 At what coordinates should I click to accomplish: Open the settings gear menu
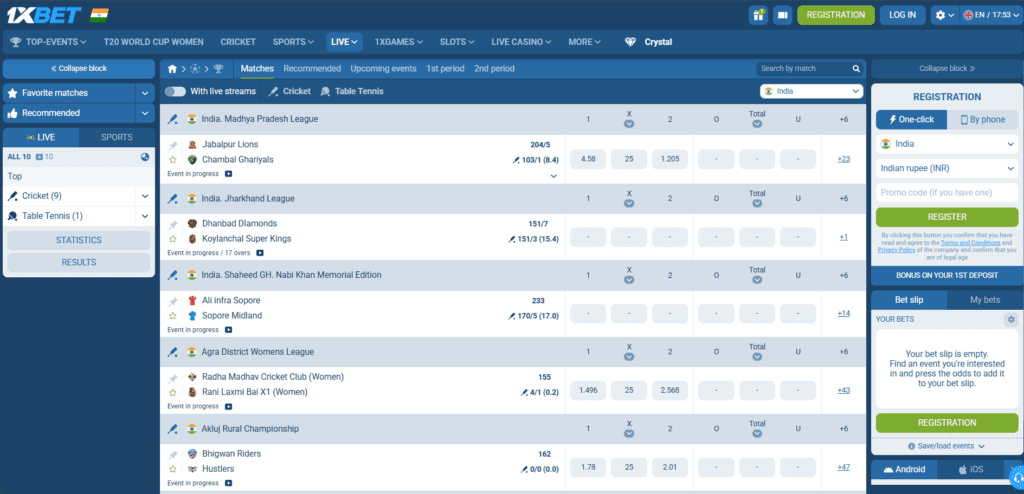point(945,14)
